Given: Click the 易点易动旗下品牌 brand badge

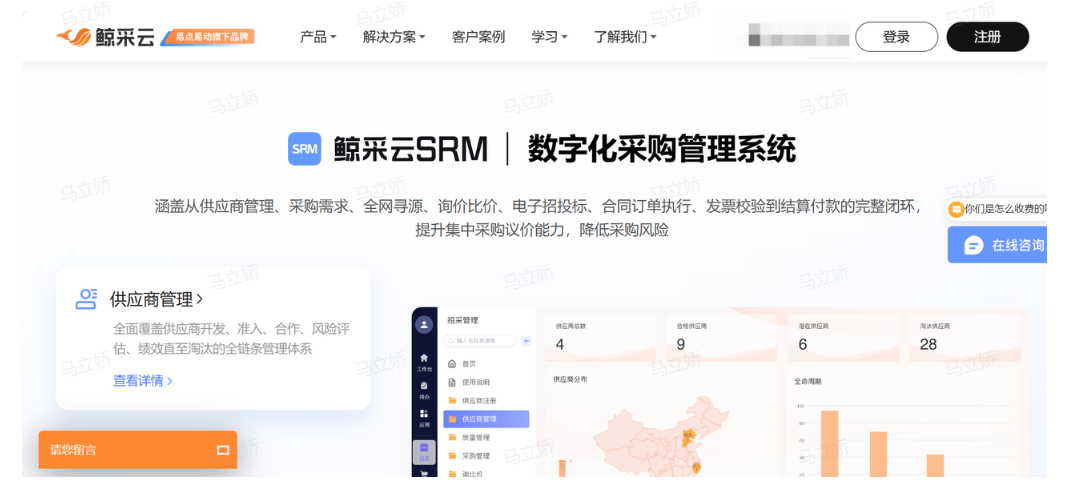Looking at the screenshot, I should tap(208, 37).
